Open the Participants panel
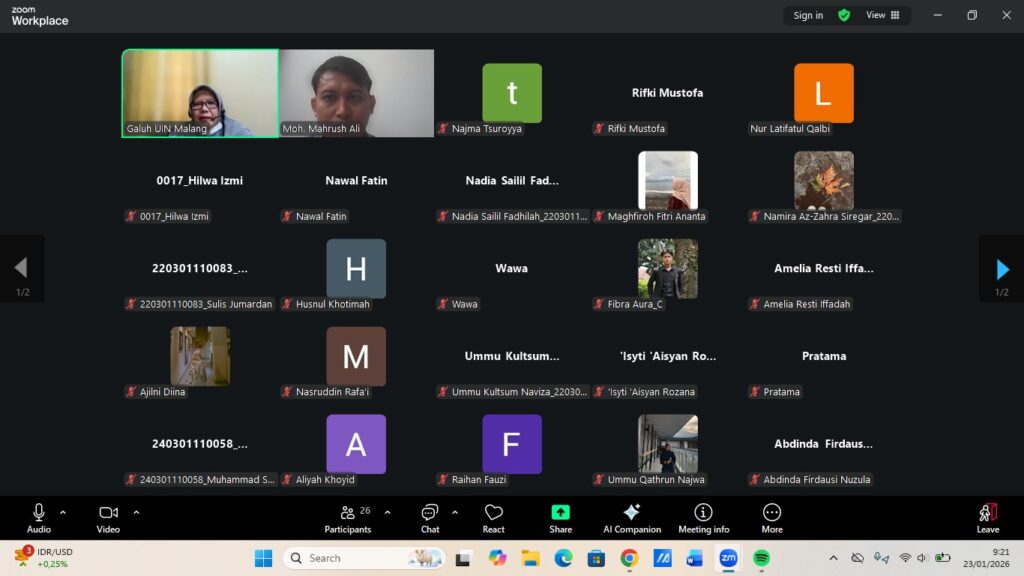 [x=348, y=517]
